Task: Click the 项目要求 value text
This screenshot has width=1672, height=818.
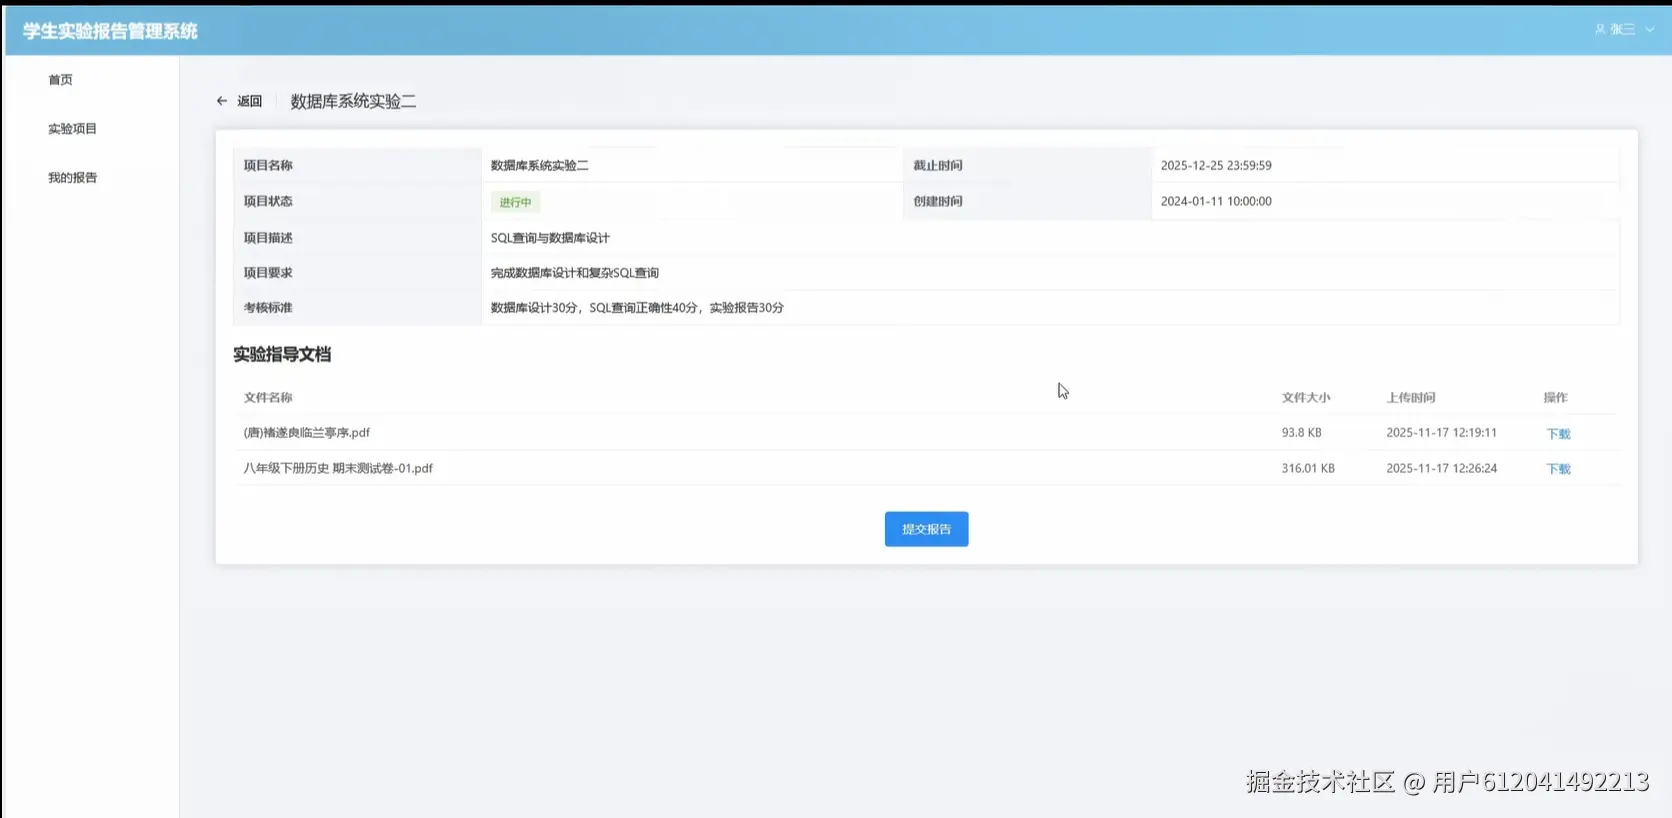Action: coord(575,273)
